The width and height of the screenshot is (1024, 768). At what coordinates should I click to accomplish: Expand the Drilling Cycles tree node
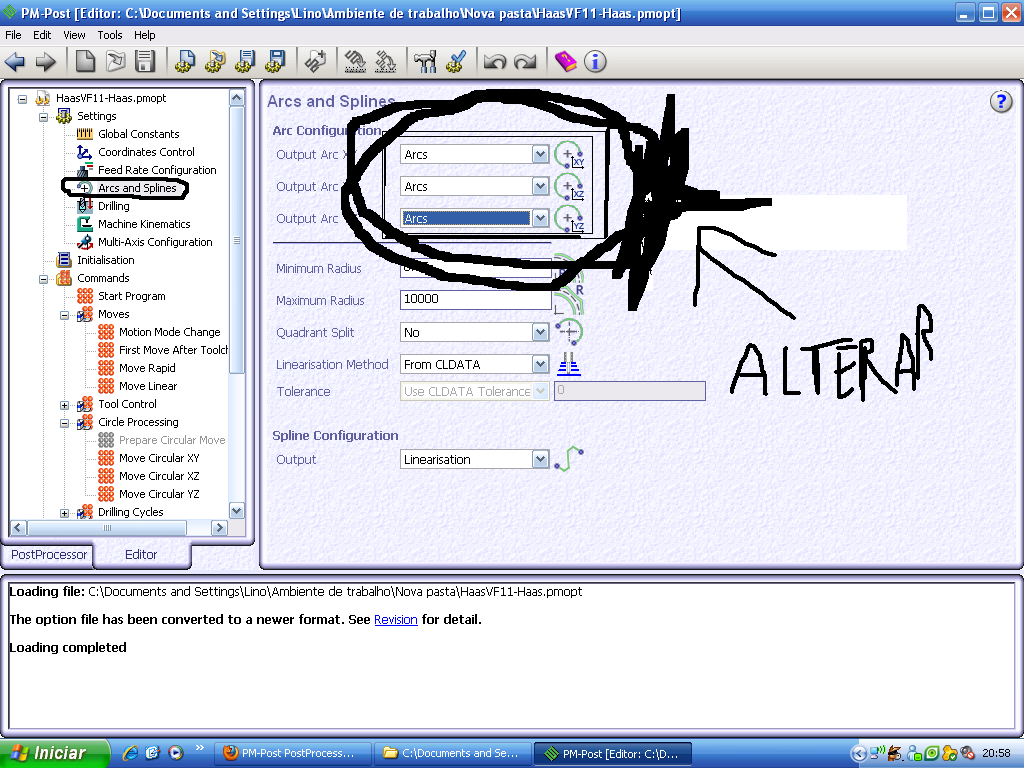[64, 513]
